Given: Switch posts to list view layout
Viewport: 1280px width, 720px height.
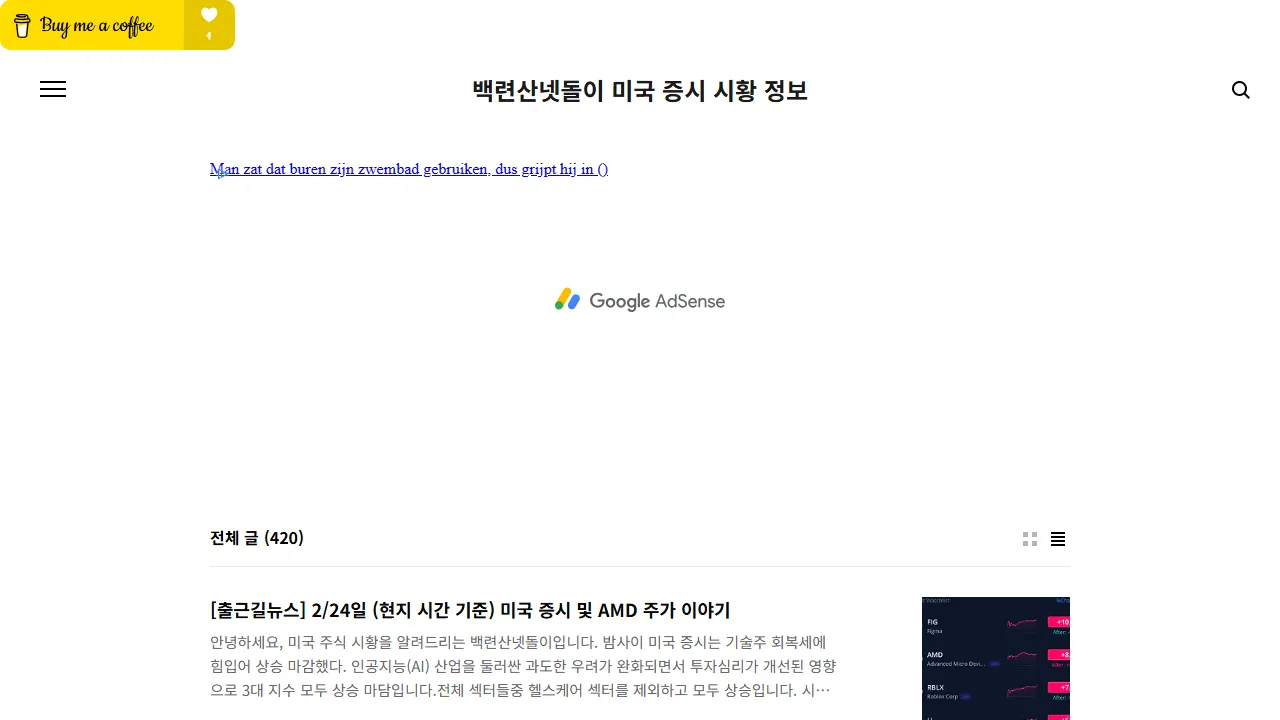Looking at the screenshot, I should point(1058,538).
